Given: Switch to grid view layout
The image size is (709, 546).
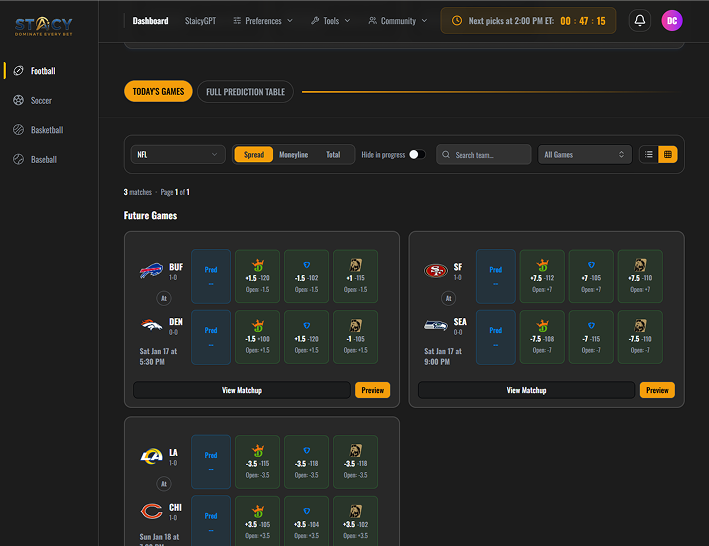Looking at the screenshot, I should click(668, 154).
